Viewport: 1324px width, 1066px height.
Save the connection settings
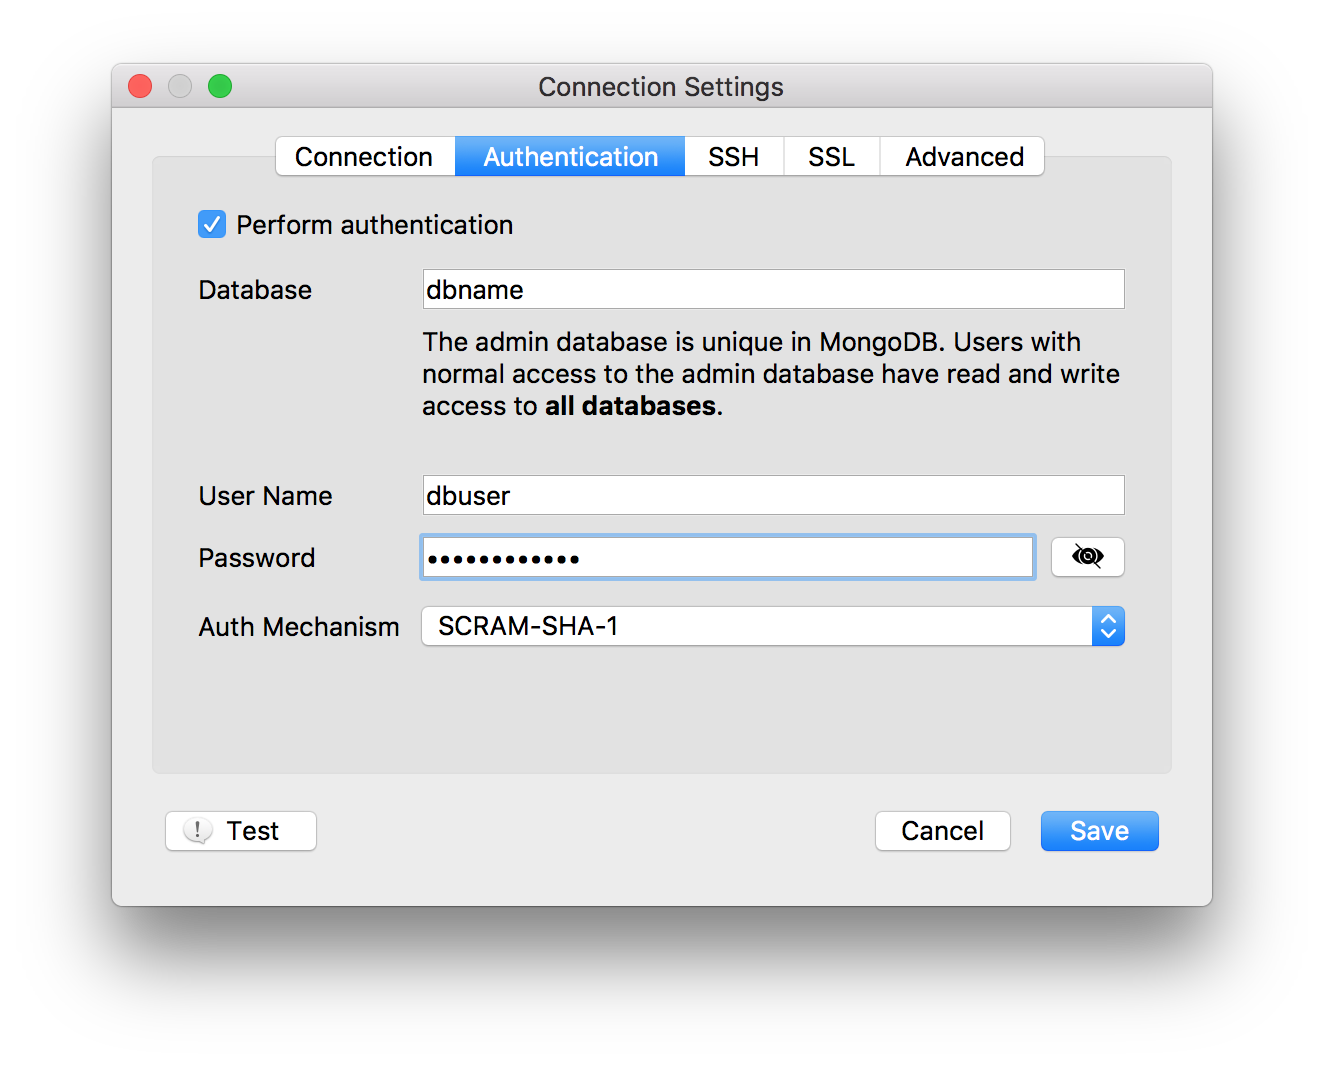pos(1099,831)
